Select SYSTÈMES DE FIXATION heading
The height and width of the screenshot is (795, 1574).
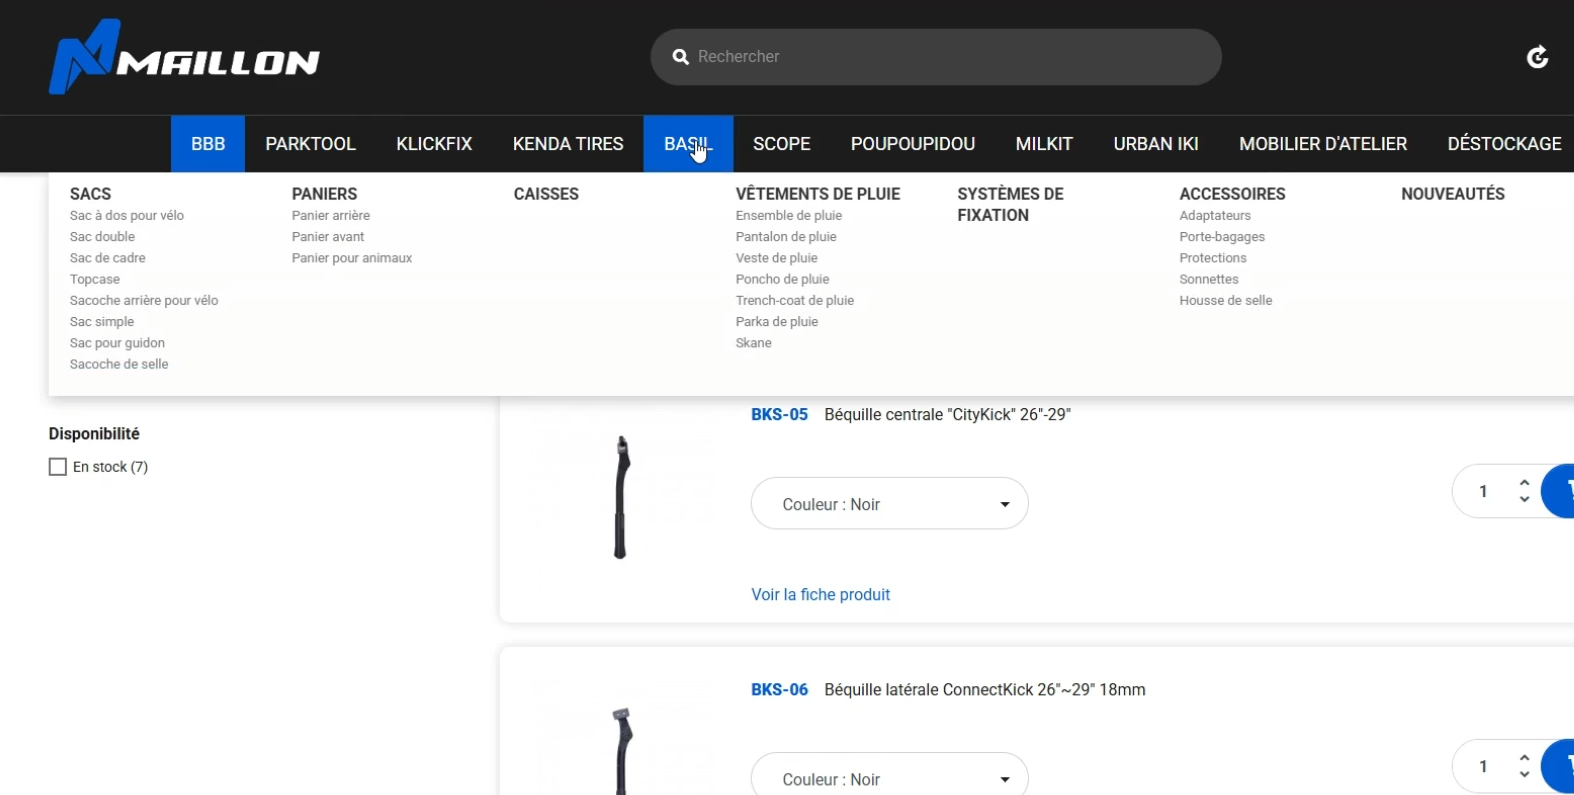pyautogui.click(x=1010, y=204)
